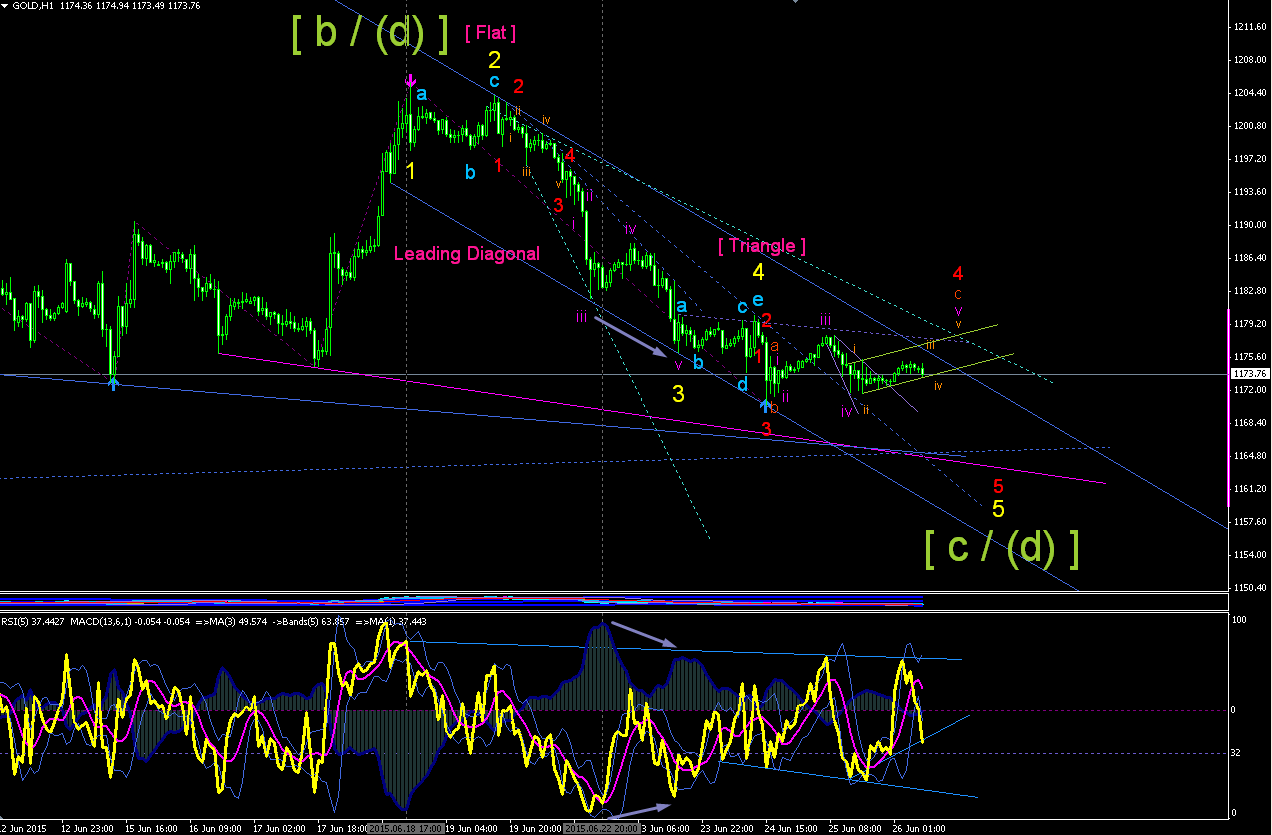Click the 1179.20 price axis label
Viewport: 1272px width, 835px height.
[1250, 324]
